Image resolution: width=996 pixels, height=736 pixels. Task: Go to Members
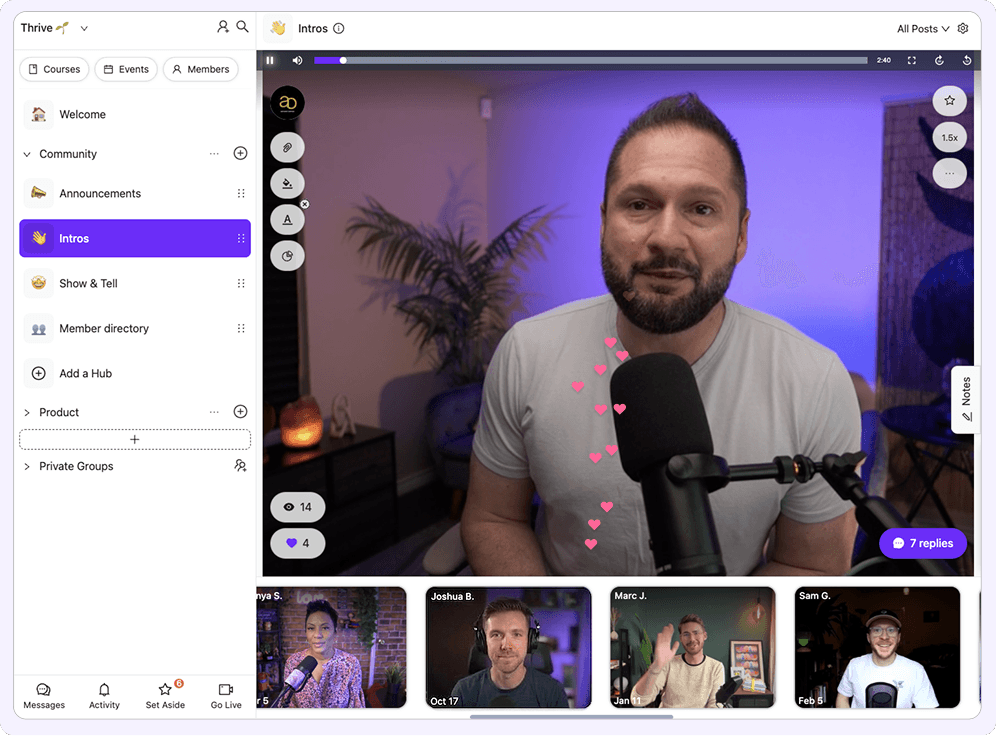click(x=201, y=69)
